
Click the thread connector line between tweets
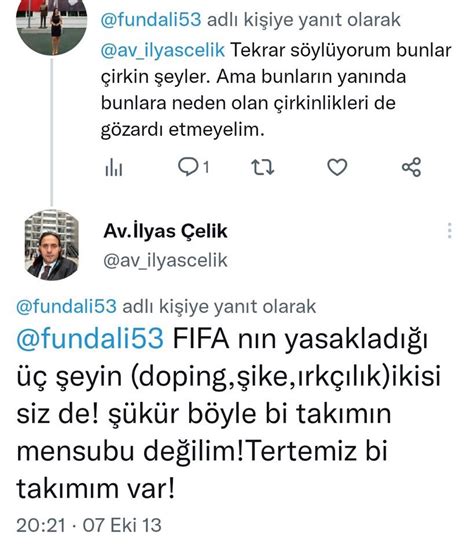(52, 132)
